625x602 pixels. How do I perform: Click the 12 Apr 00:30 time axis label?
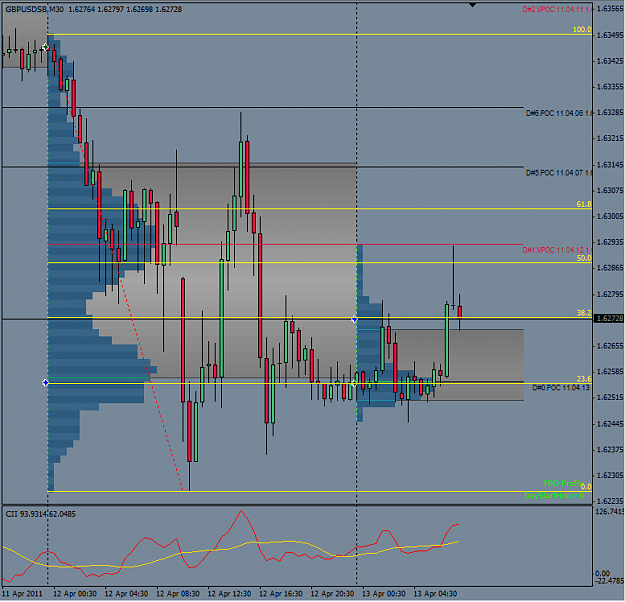(75, 594)
